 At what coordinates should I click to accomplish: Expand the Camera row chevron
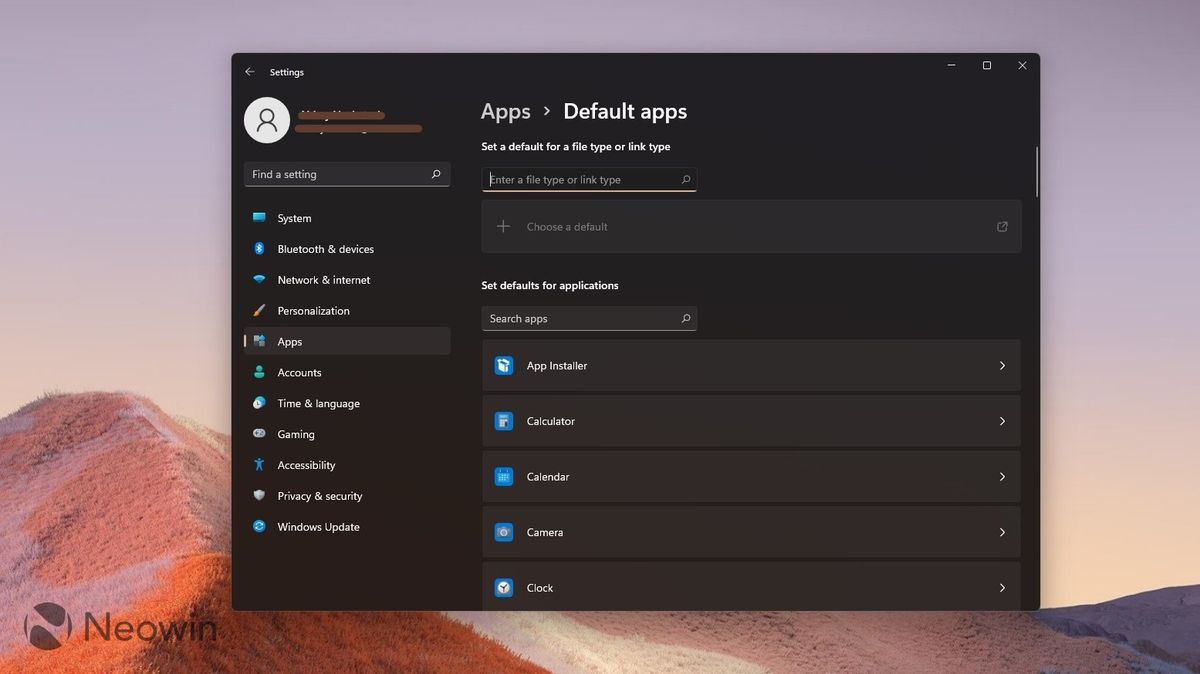tap(1002, 532)
